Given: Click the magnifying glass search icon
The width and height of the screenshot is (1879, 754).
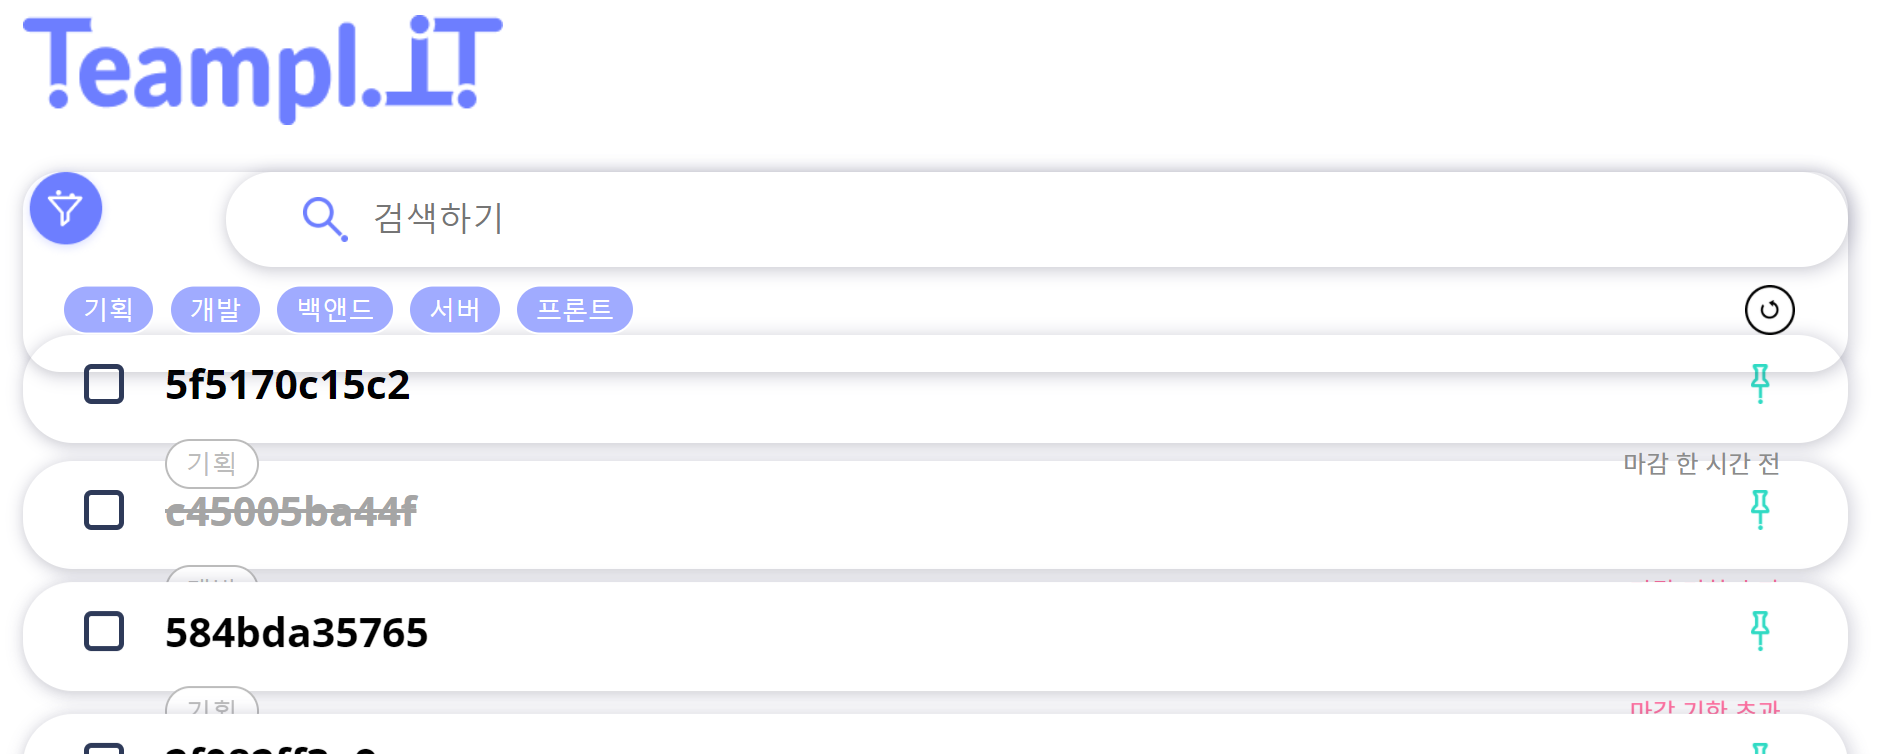Looking at the screenshot, I should point(324,218).
